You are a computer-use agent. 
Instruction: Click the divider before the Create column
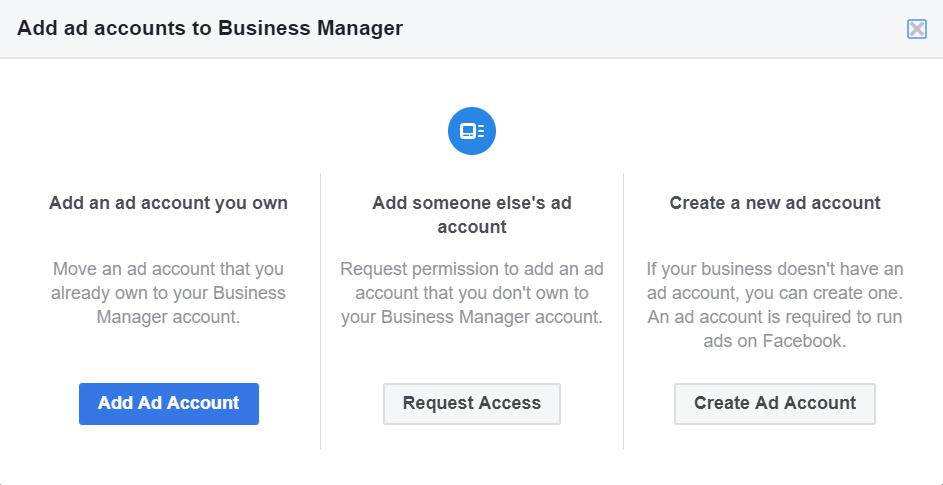(x=623, y=310)
